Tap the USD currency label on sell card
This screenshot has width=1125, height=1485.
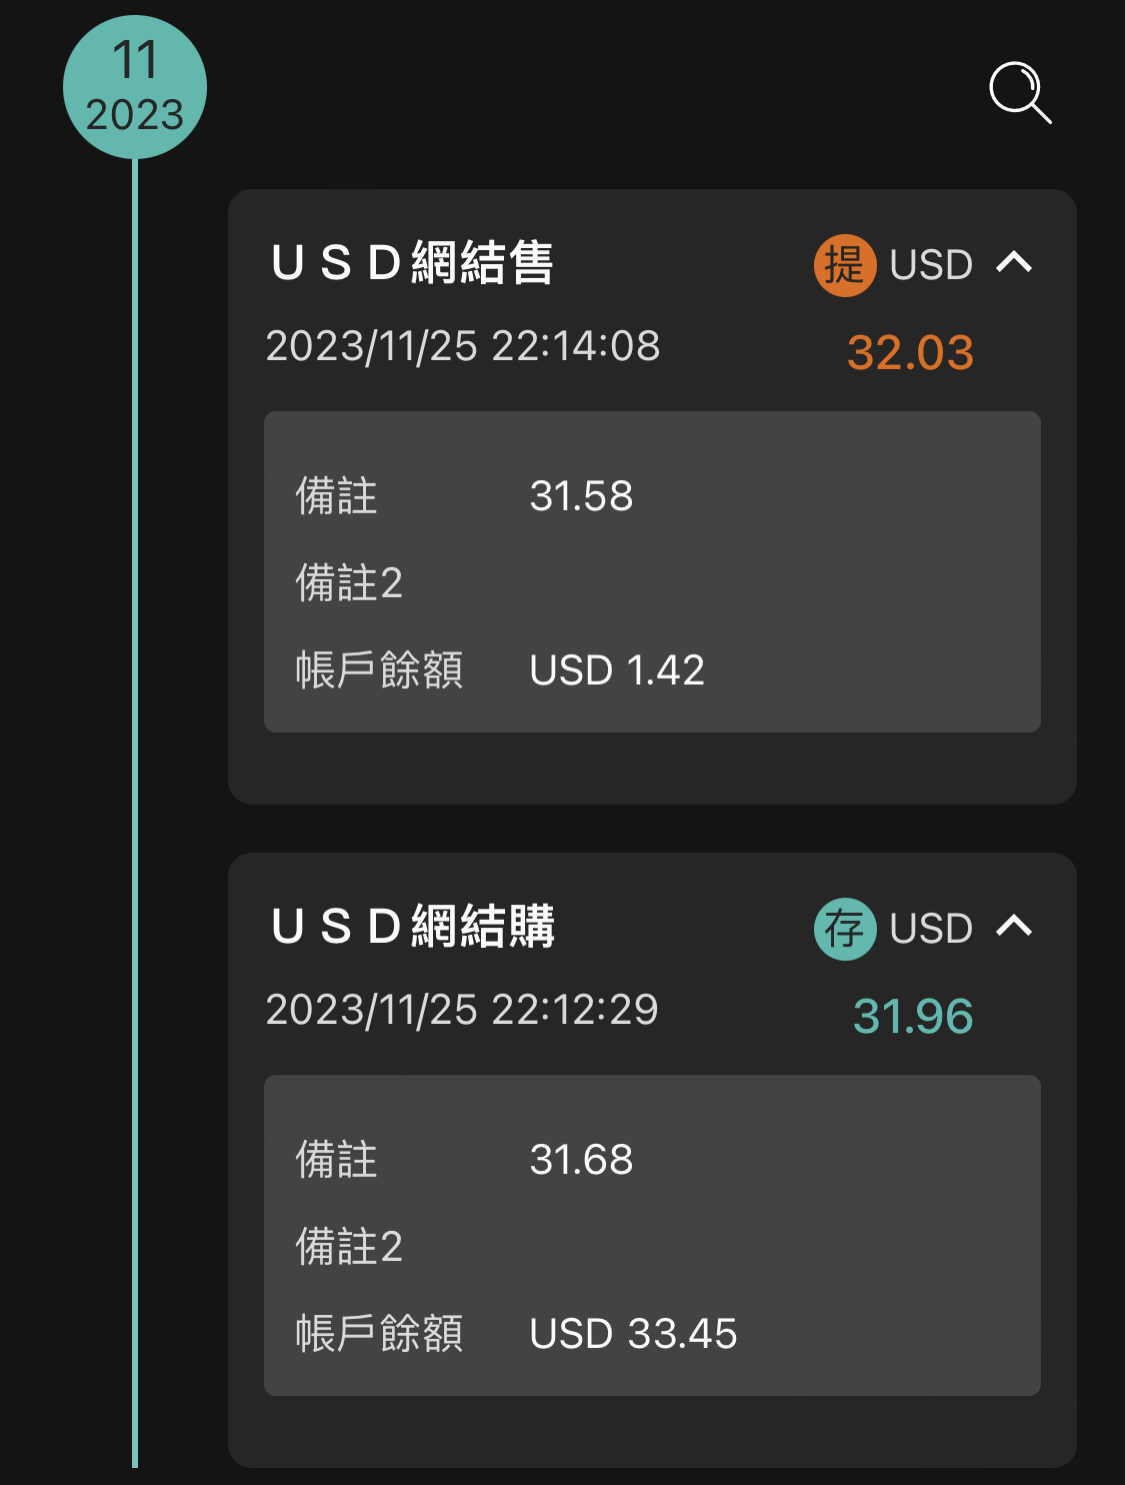(x=931, y=265)
